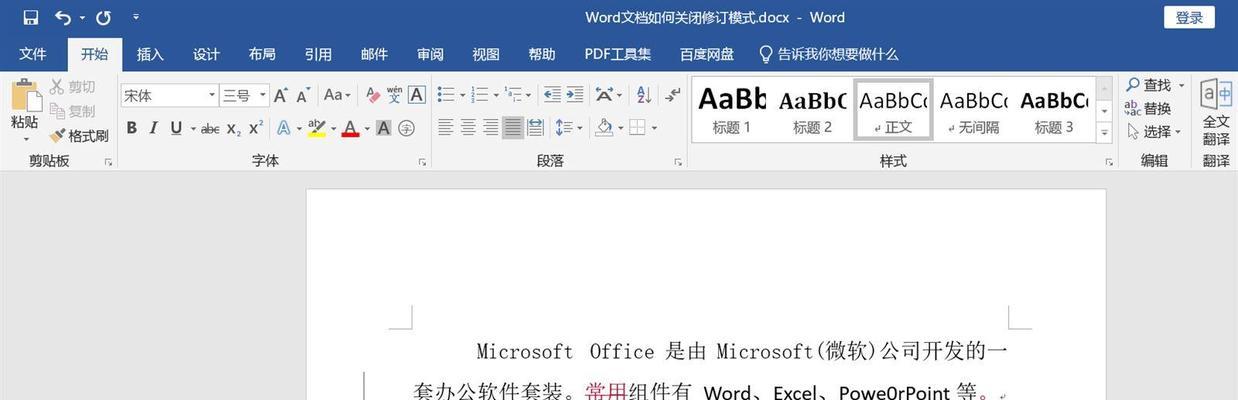Switch to the 插入 tab
This screenshot has width=1238, height=400.
point(150,54)
